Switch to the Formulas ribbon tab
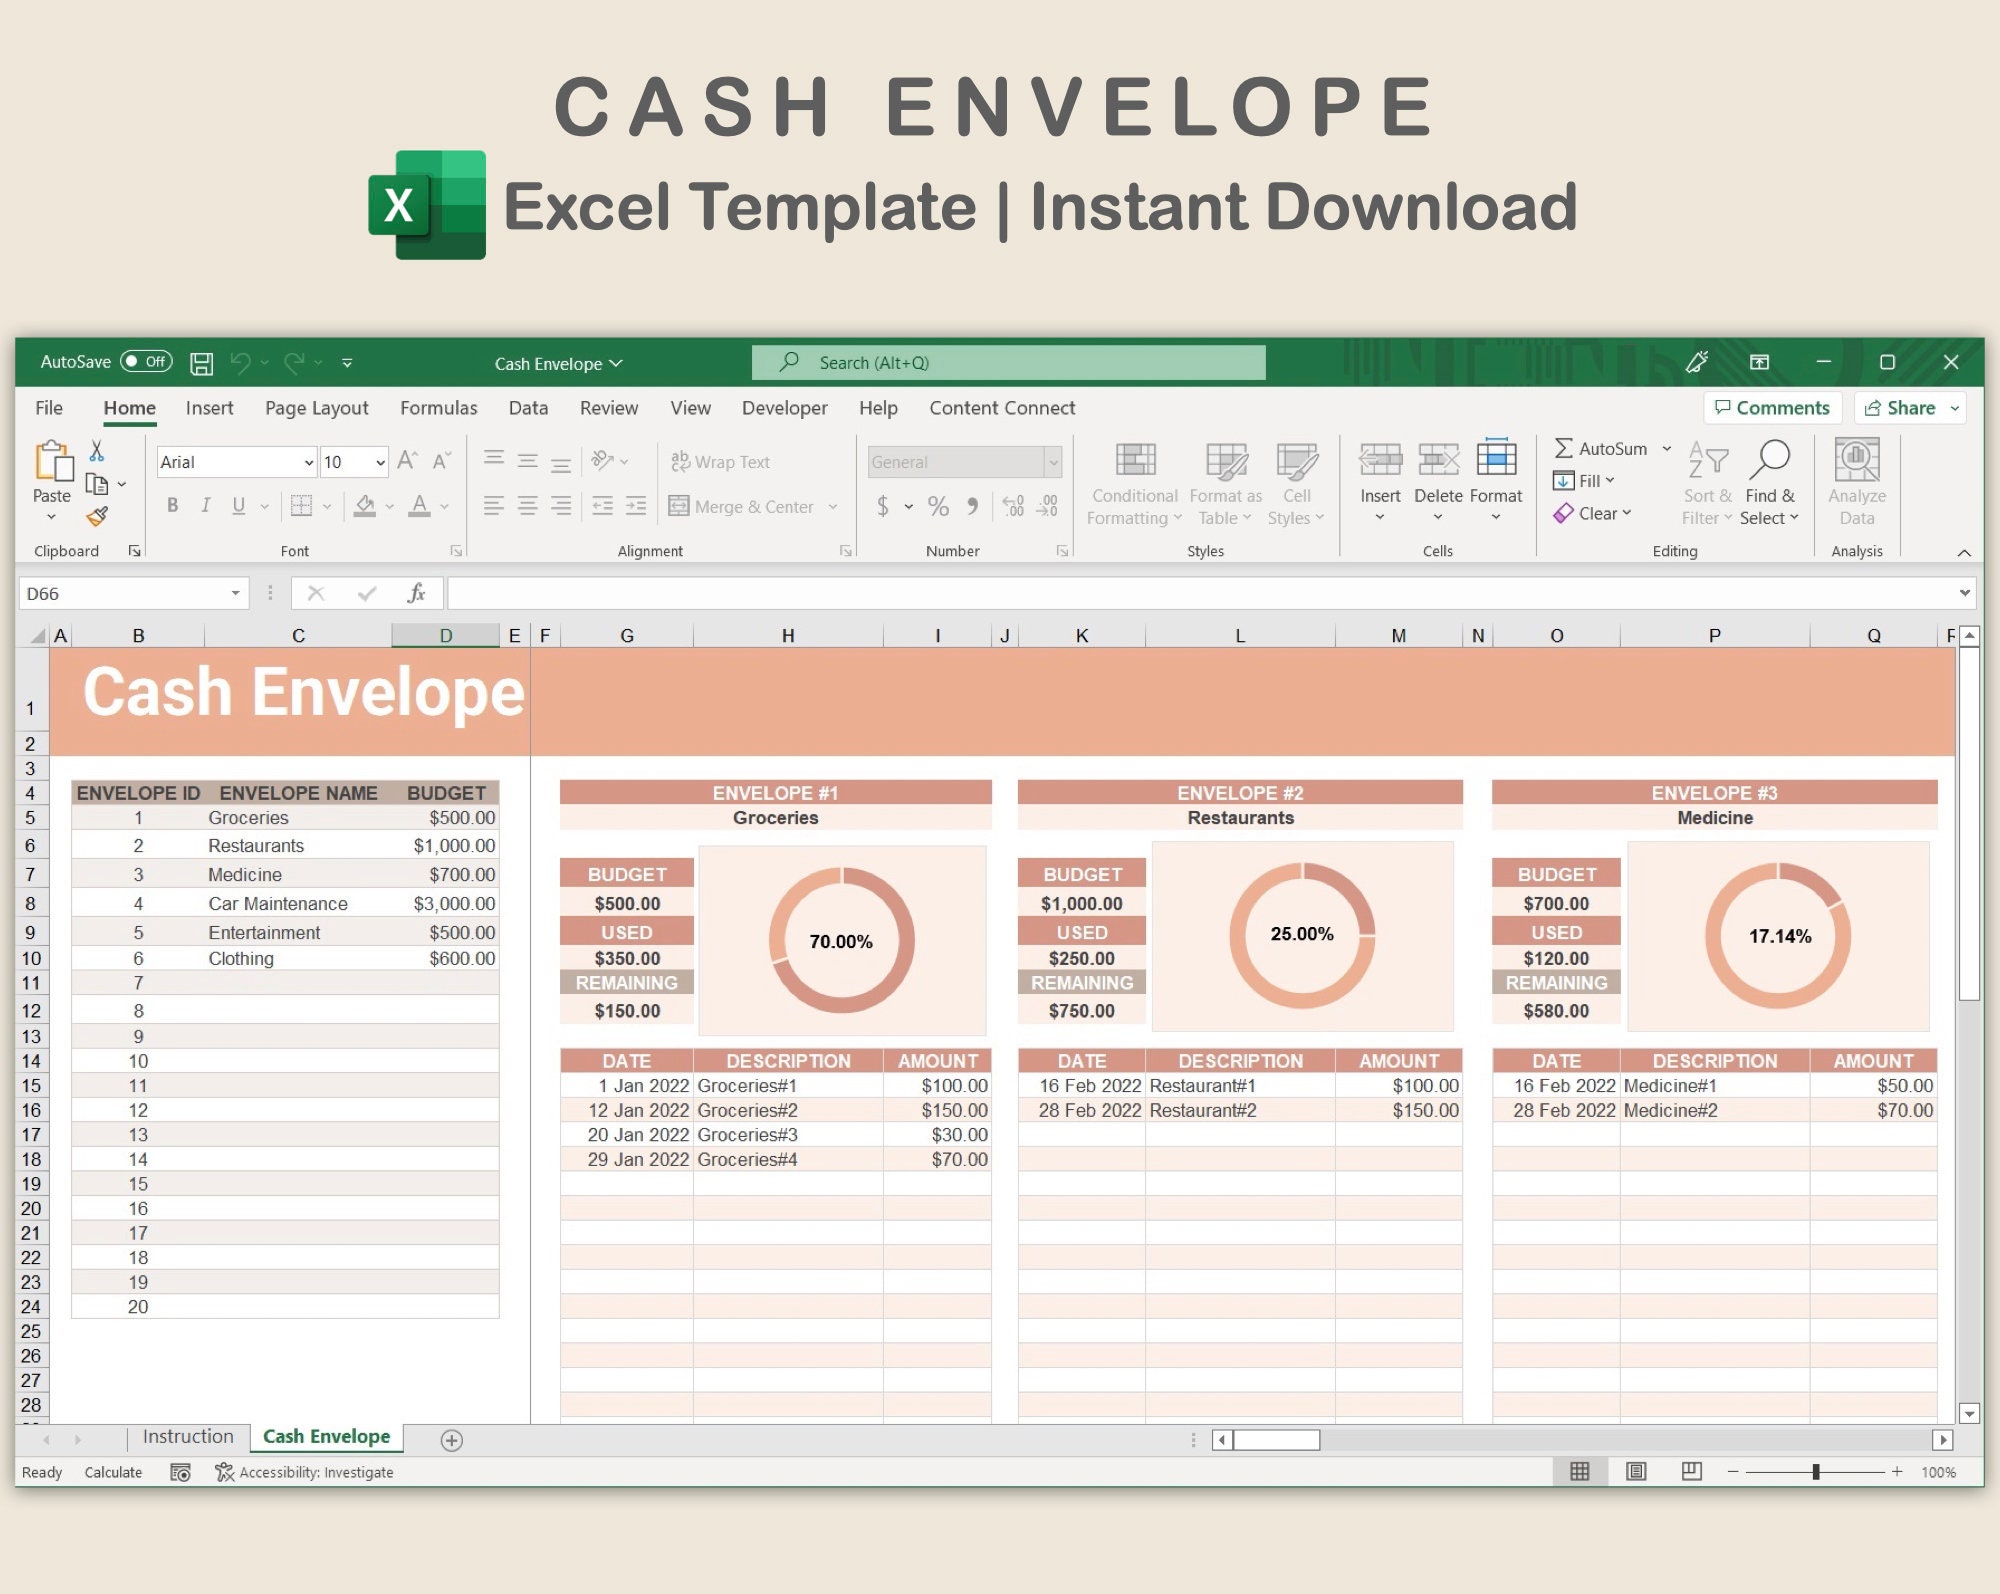This screenshot has width=2000, height=1594. pyautogui.click(x=438, y=408)
